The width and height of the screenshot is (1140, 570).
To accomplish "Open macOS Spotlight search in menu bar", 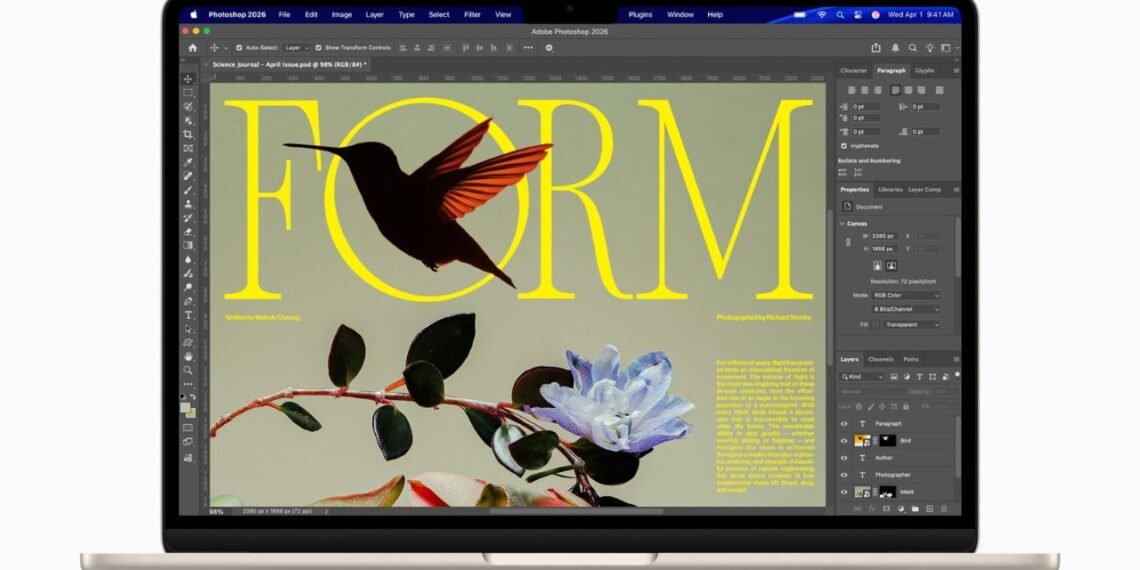I will click(840, 15).
